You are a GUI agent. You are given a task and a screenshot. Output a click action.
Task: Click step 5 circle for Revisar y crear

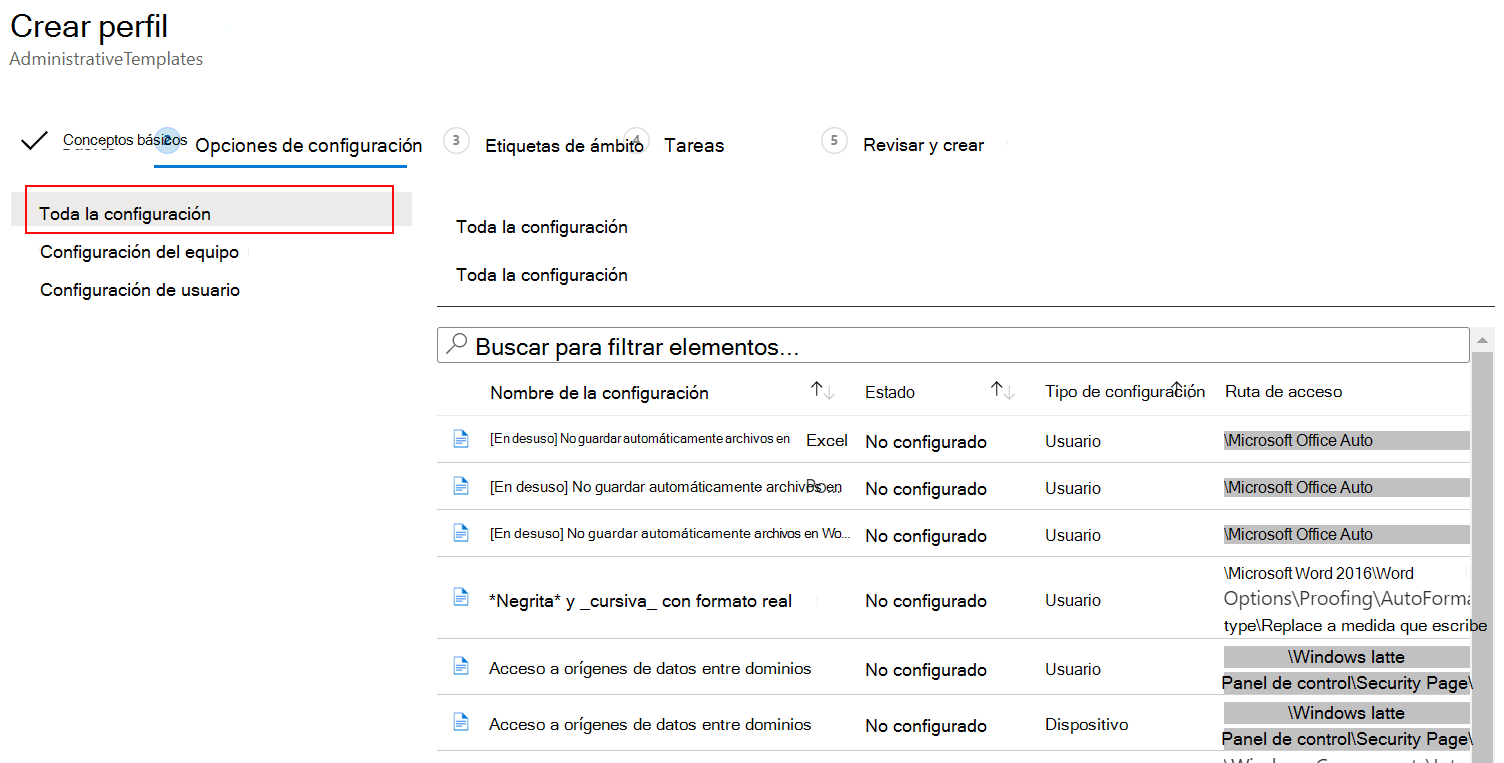click(x=834, y=140)
